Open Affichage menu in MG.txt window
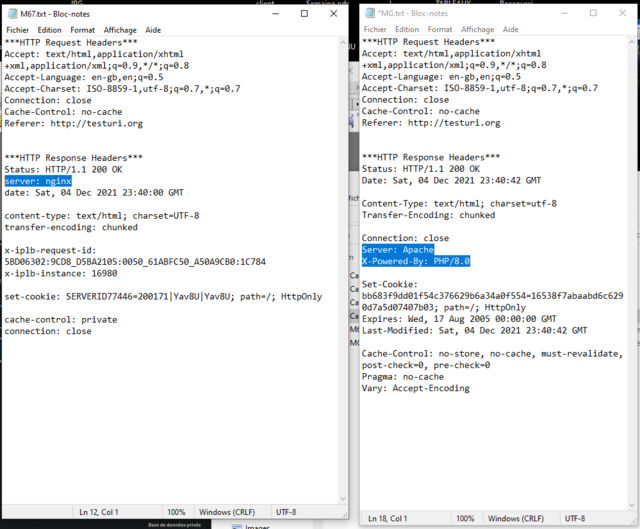 point(478,29)
